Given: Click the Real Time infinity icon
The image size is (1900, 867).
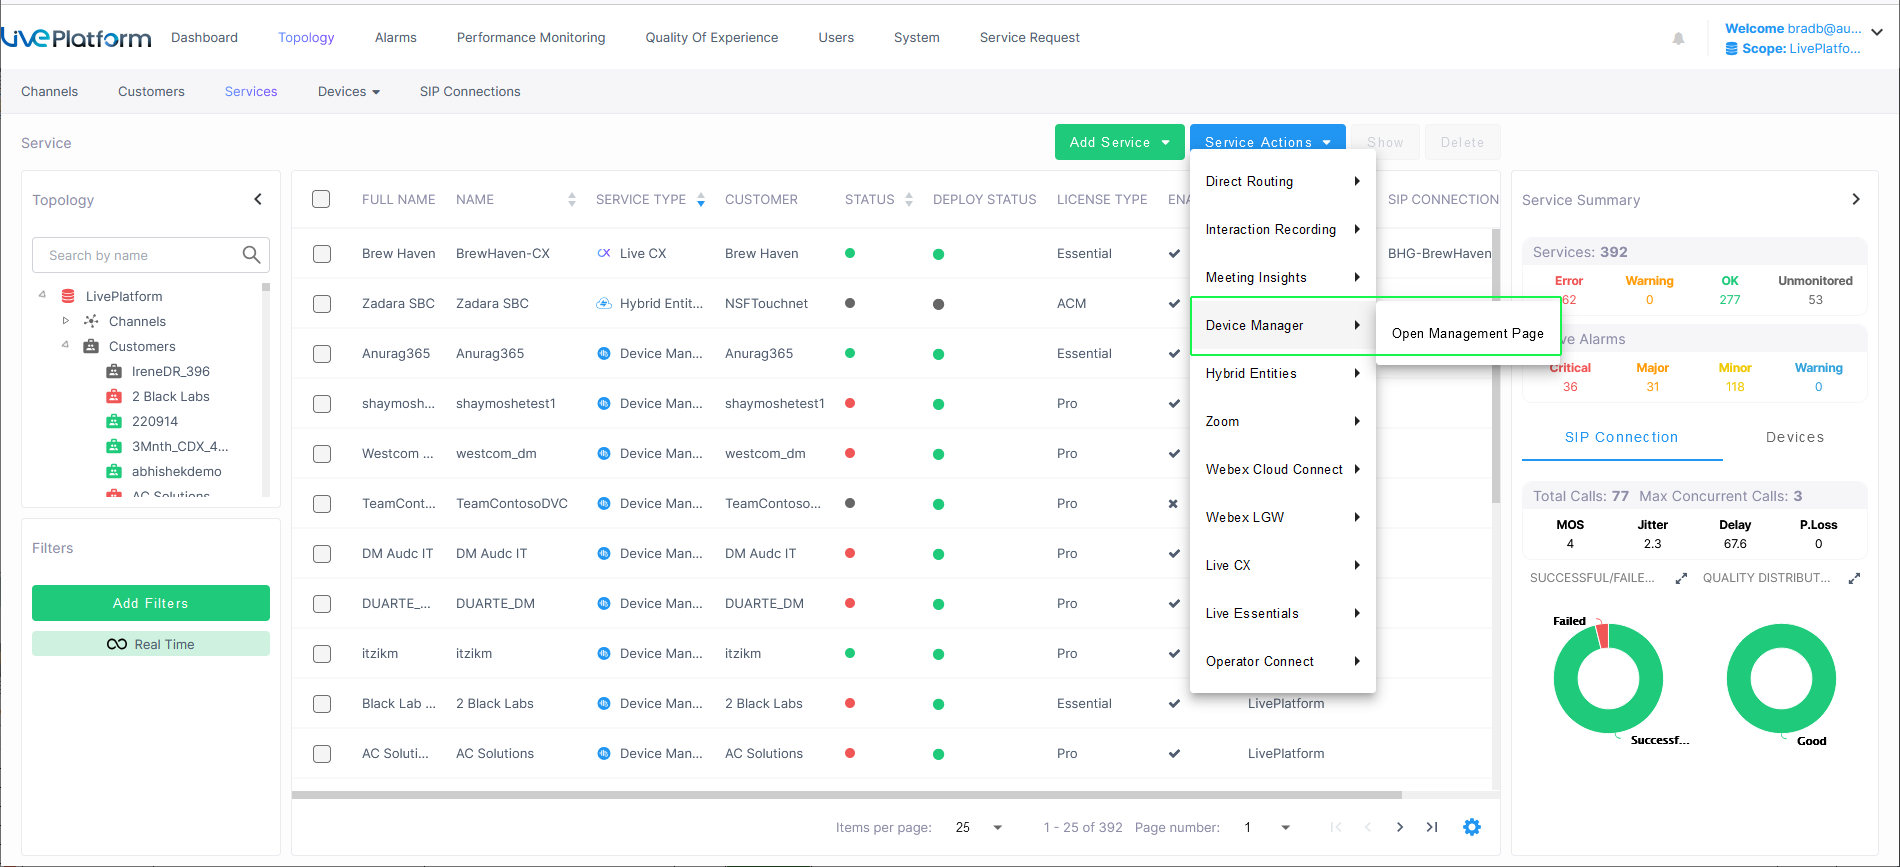Looking at the screenshot, I should (x=117, y=644).
